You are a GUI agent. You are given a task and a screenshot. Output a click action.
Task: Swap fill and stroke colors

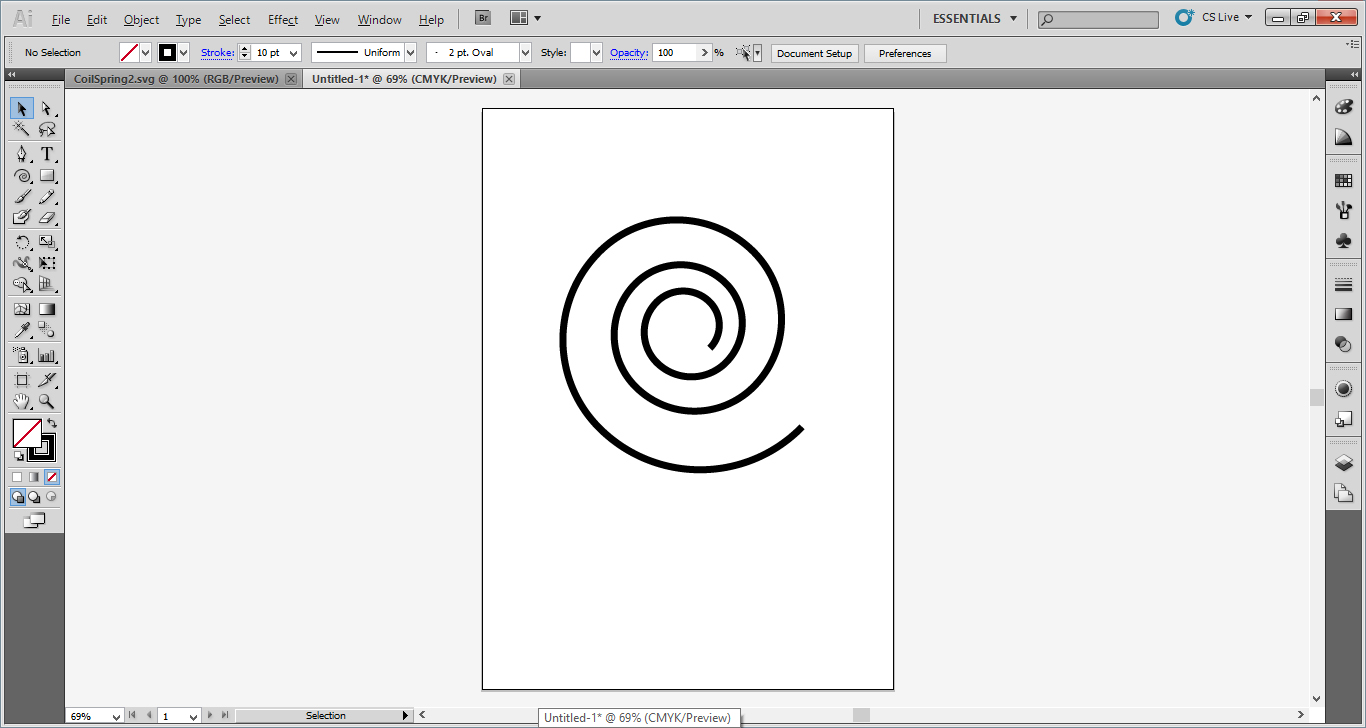pos(52,423)
